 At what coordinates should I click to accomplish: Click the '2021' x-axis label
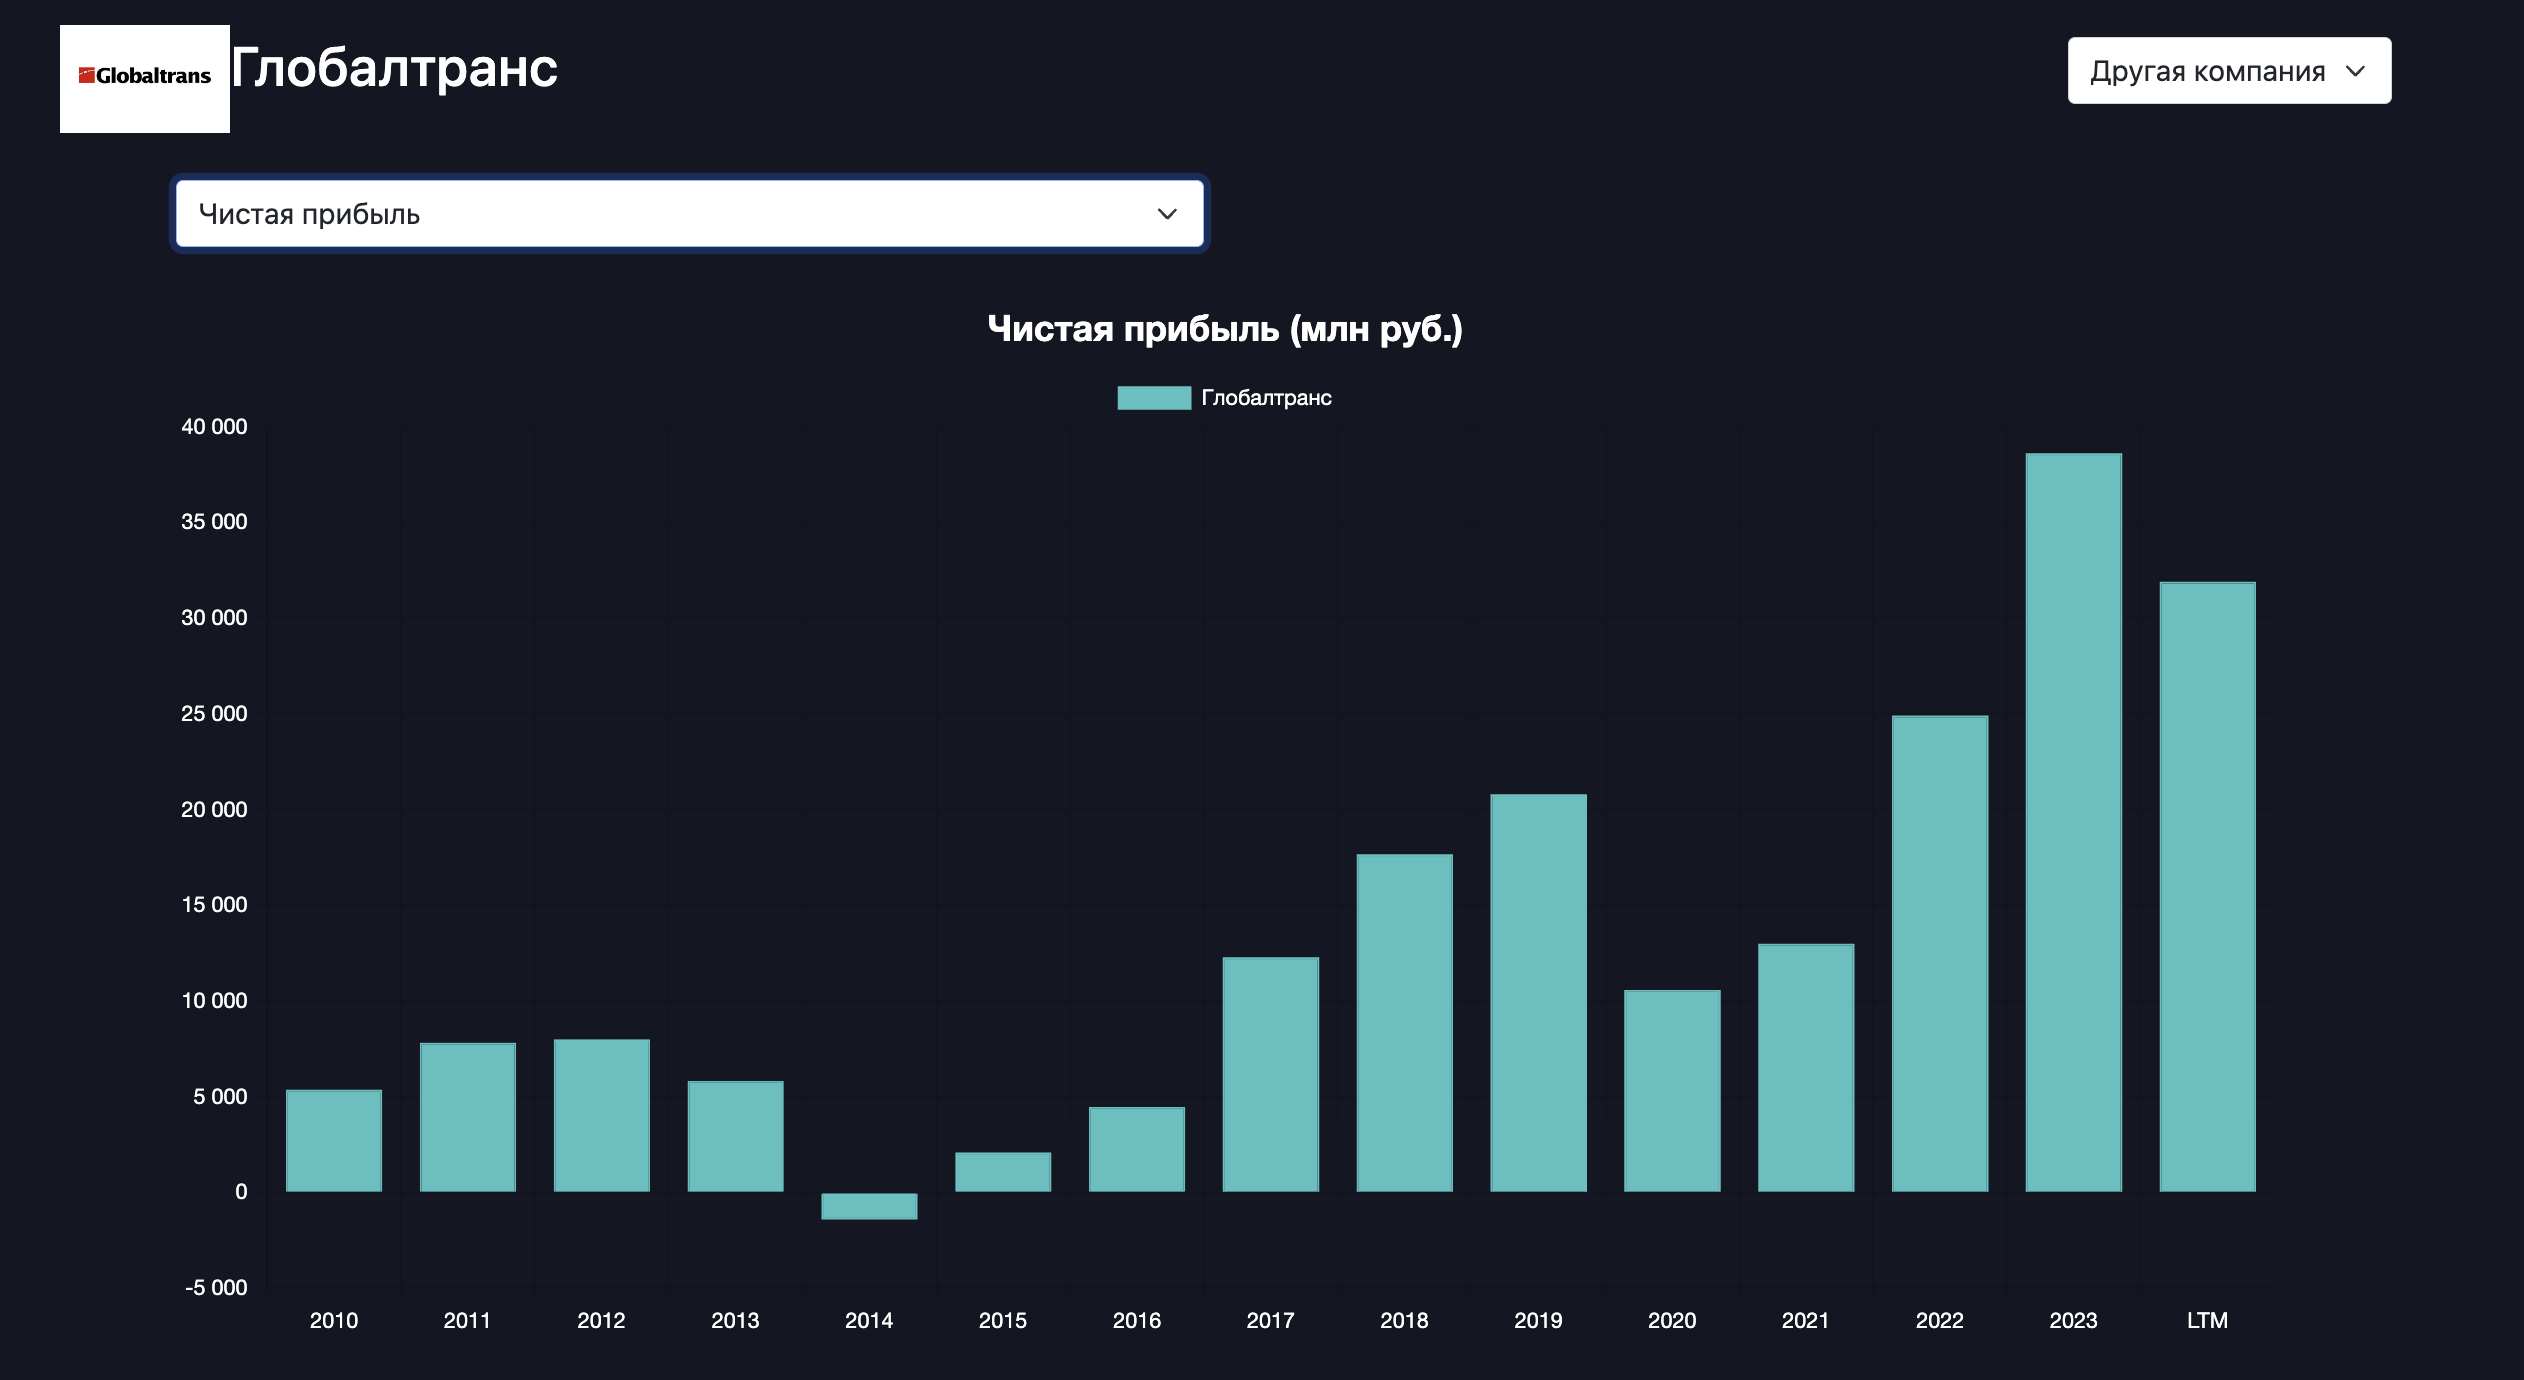point(1806,1321)
